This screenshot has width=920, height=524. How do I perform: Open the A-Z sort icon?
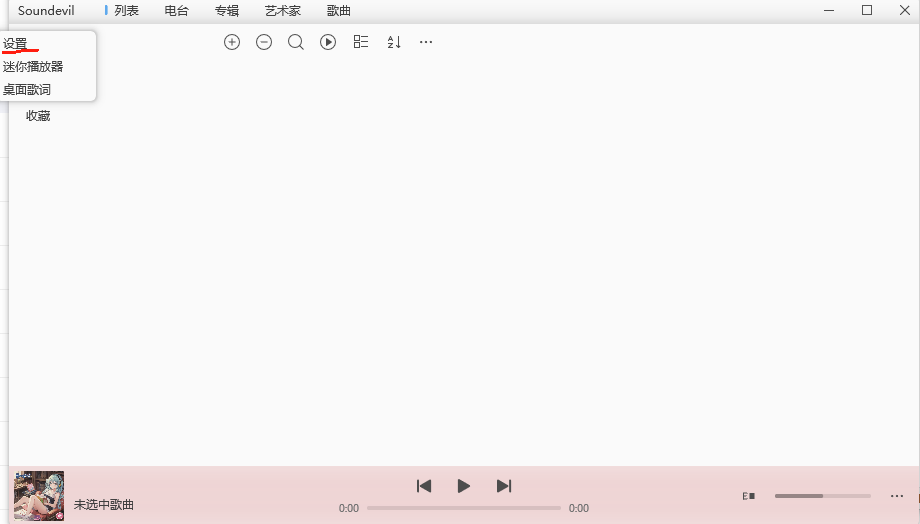tap(394, 42)
